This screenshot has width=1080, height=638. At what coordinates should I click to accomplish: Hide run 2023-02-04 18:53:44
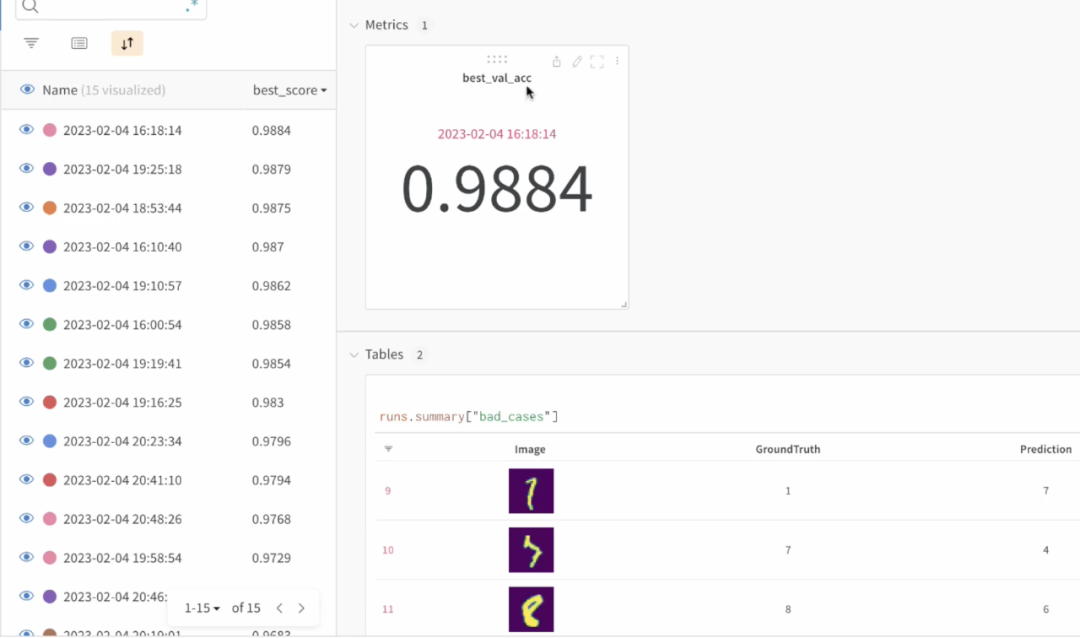point(26,207)
